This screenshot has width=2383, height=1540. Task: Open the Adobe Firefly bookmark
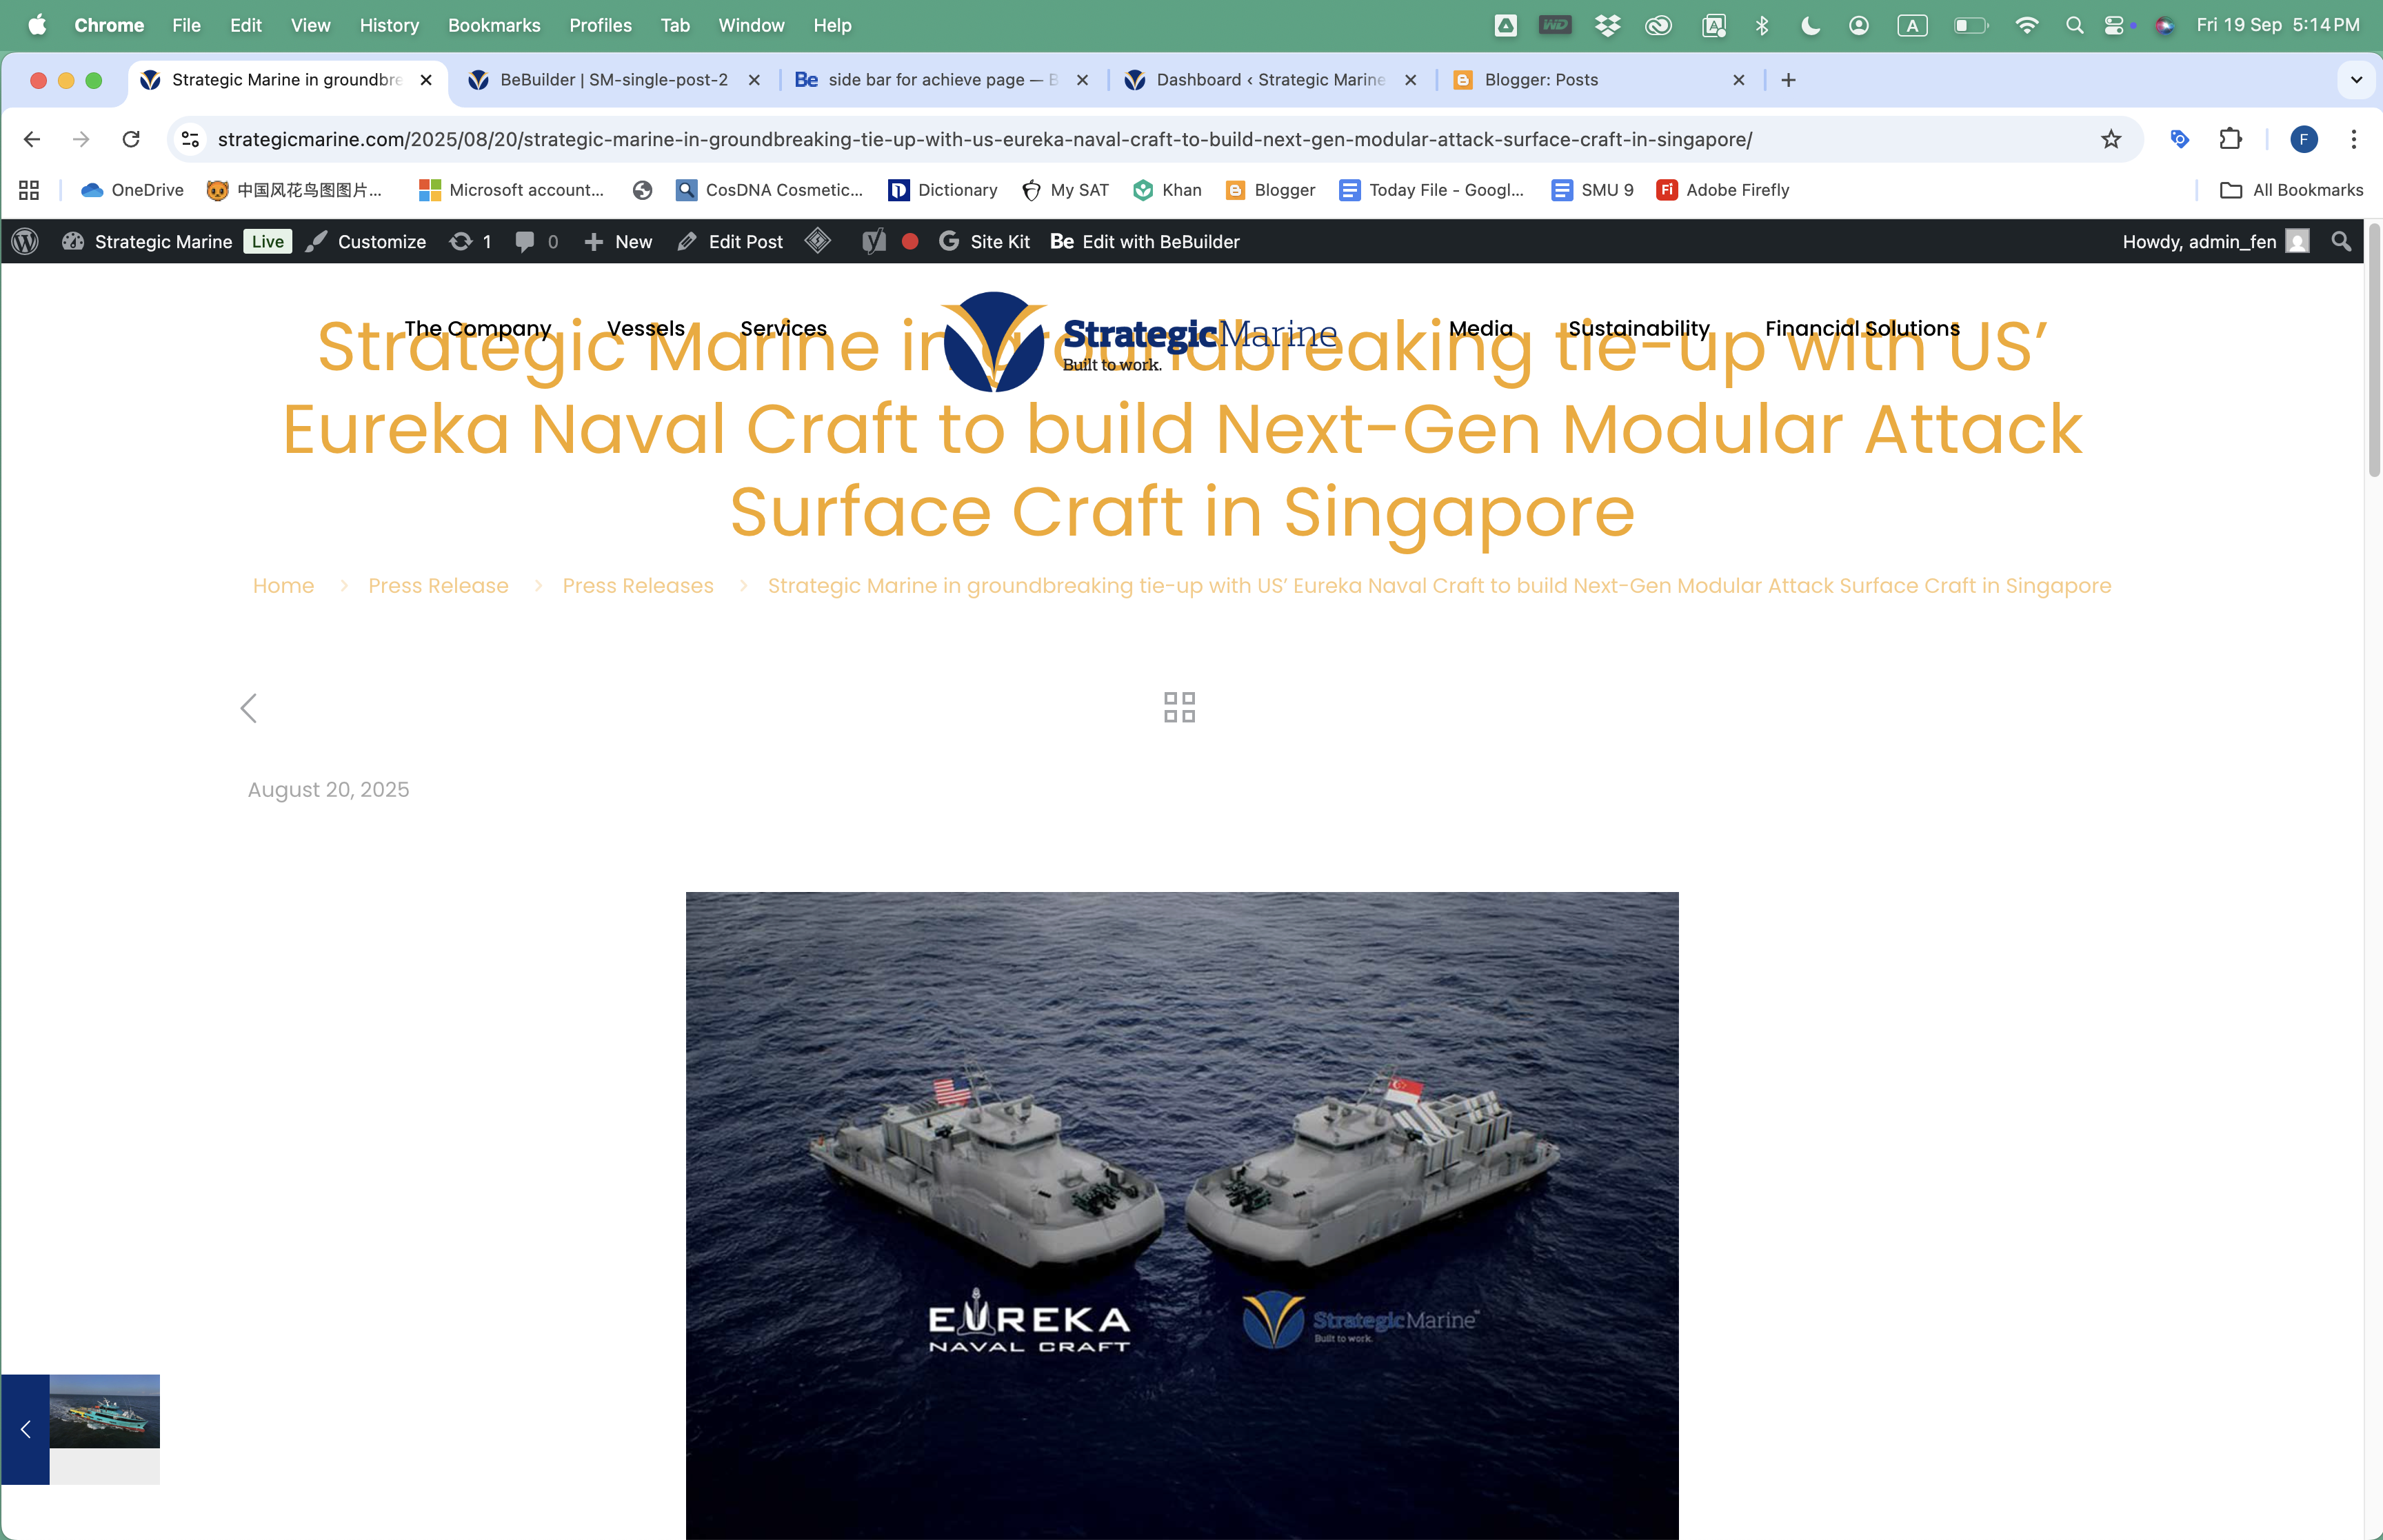click(x=1722, y=190)
